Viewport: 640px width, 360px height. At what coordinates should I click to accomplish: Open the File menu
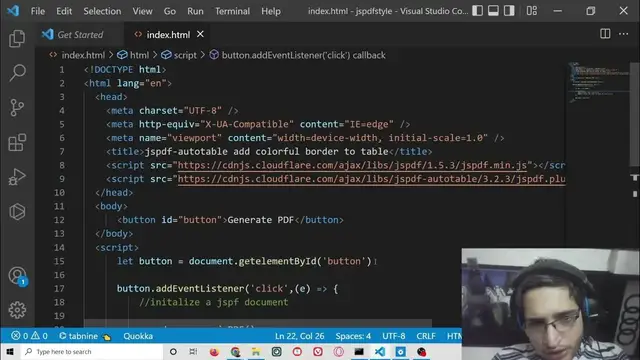coord(38,11)
